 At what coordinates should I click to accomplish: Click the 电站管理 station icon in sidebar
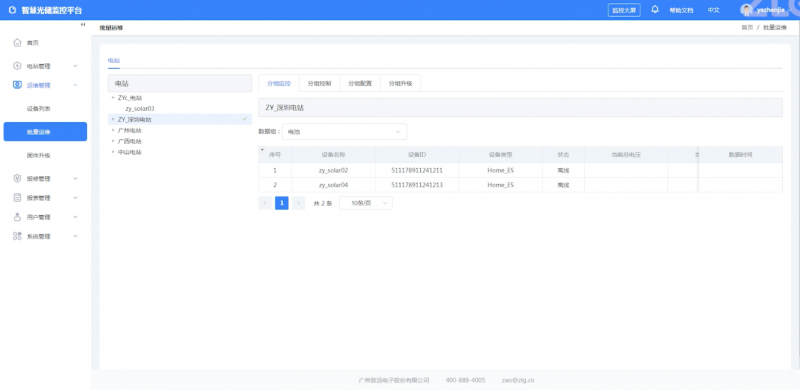[17, 66]
